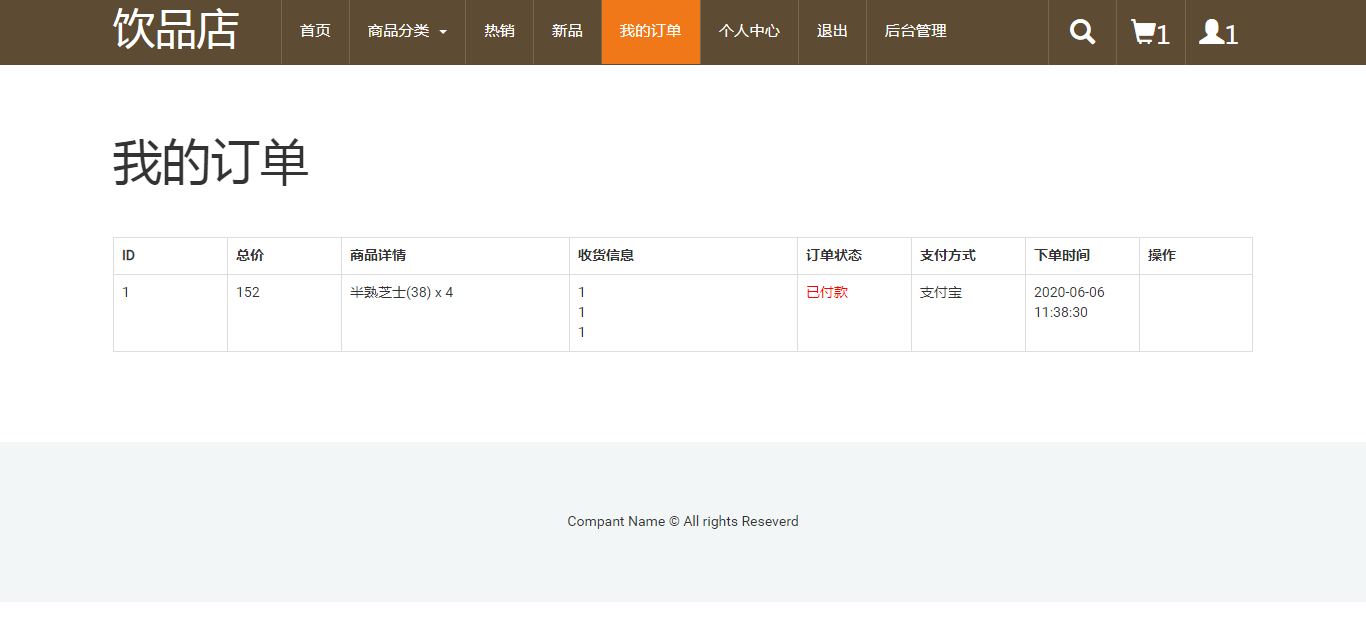The image size is (1366, 621).
Task: Open the search magnifier icon
Action: 1082,32
